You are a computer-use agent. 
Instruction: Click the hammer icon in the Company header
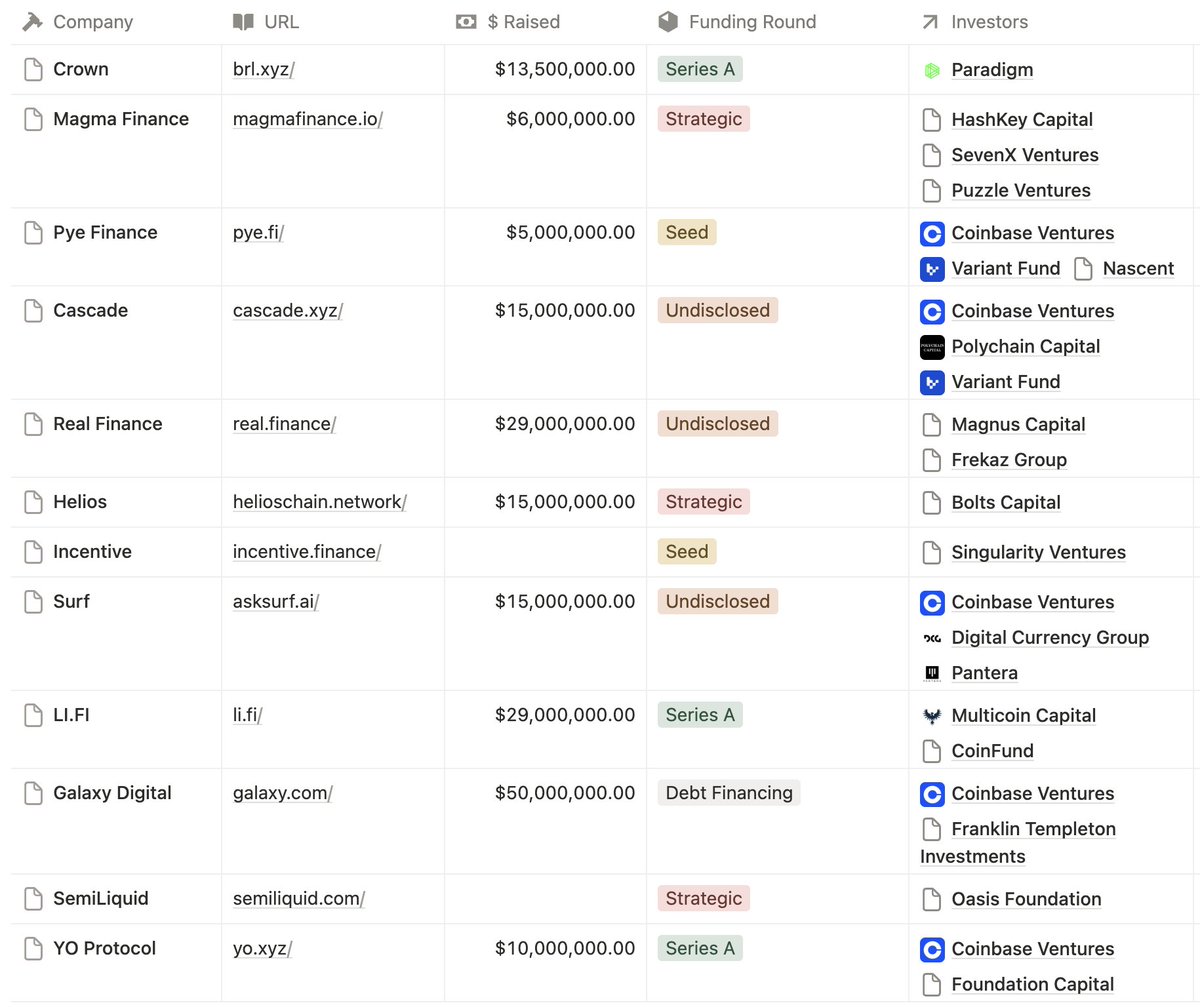pos(31,21)
